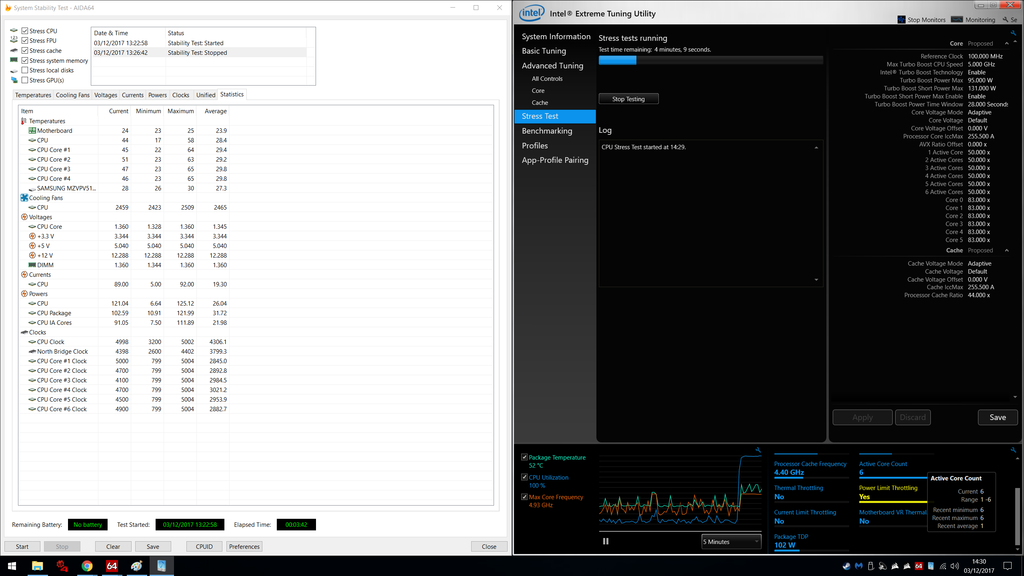Click the Temperatures thermometer icon
The image size is (1024, 576).
pyautogui.click(x=24, y=121)
